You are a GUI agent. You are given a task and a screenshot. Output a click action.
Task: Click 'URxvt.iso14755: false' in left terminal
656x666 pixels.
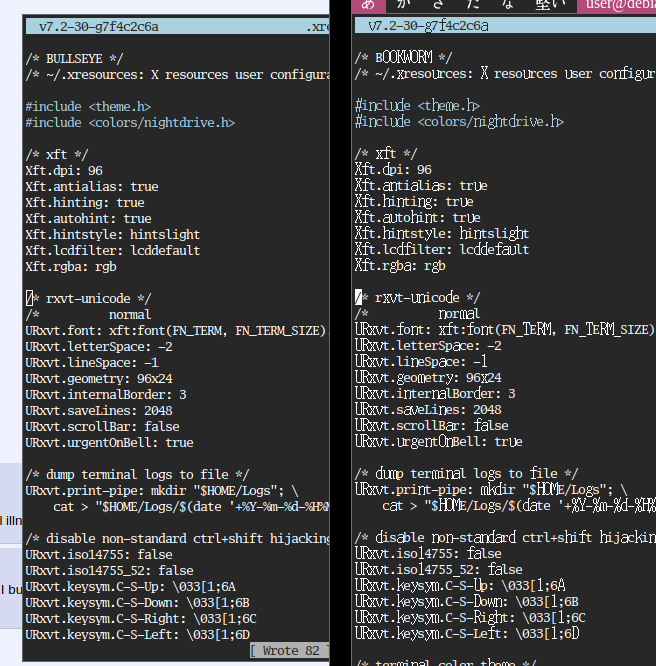point(99,555)
